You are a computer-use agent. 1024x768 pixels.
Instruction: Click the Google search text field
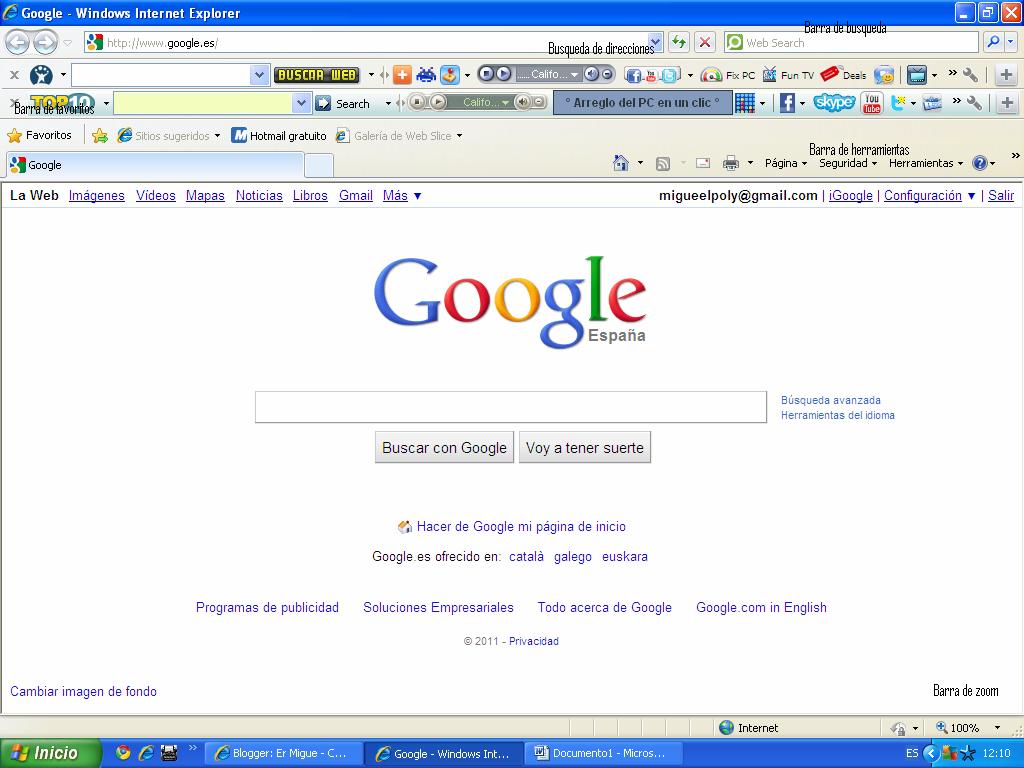click(511, 407)
